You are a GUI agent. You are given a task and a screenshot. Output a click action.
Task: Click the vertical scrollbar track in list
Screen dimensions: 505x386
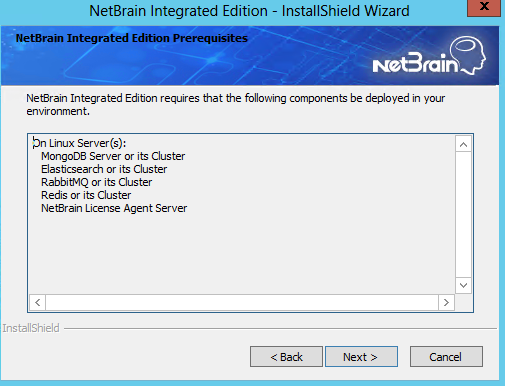click(463, 215)
